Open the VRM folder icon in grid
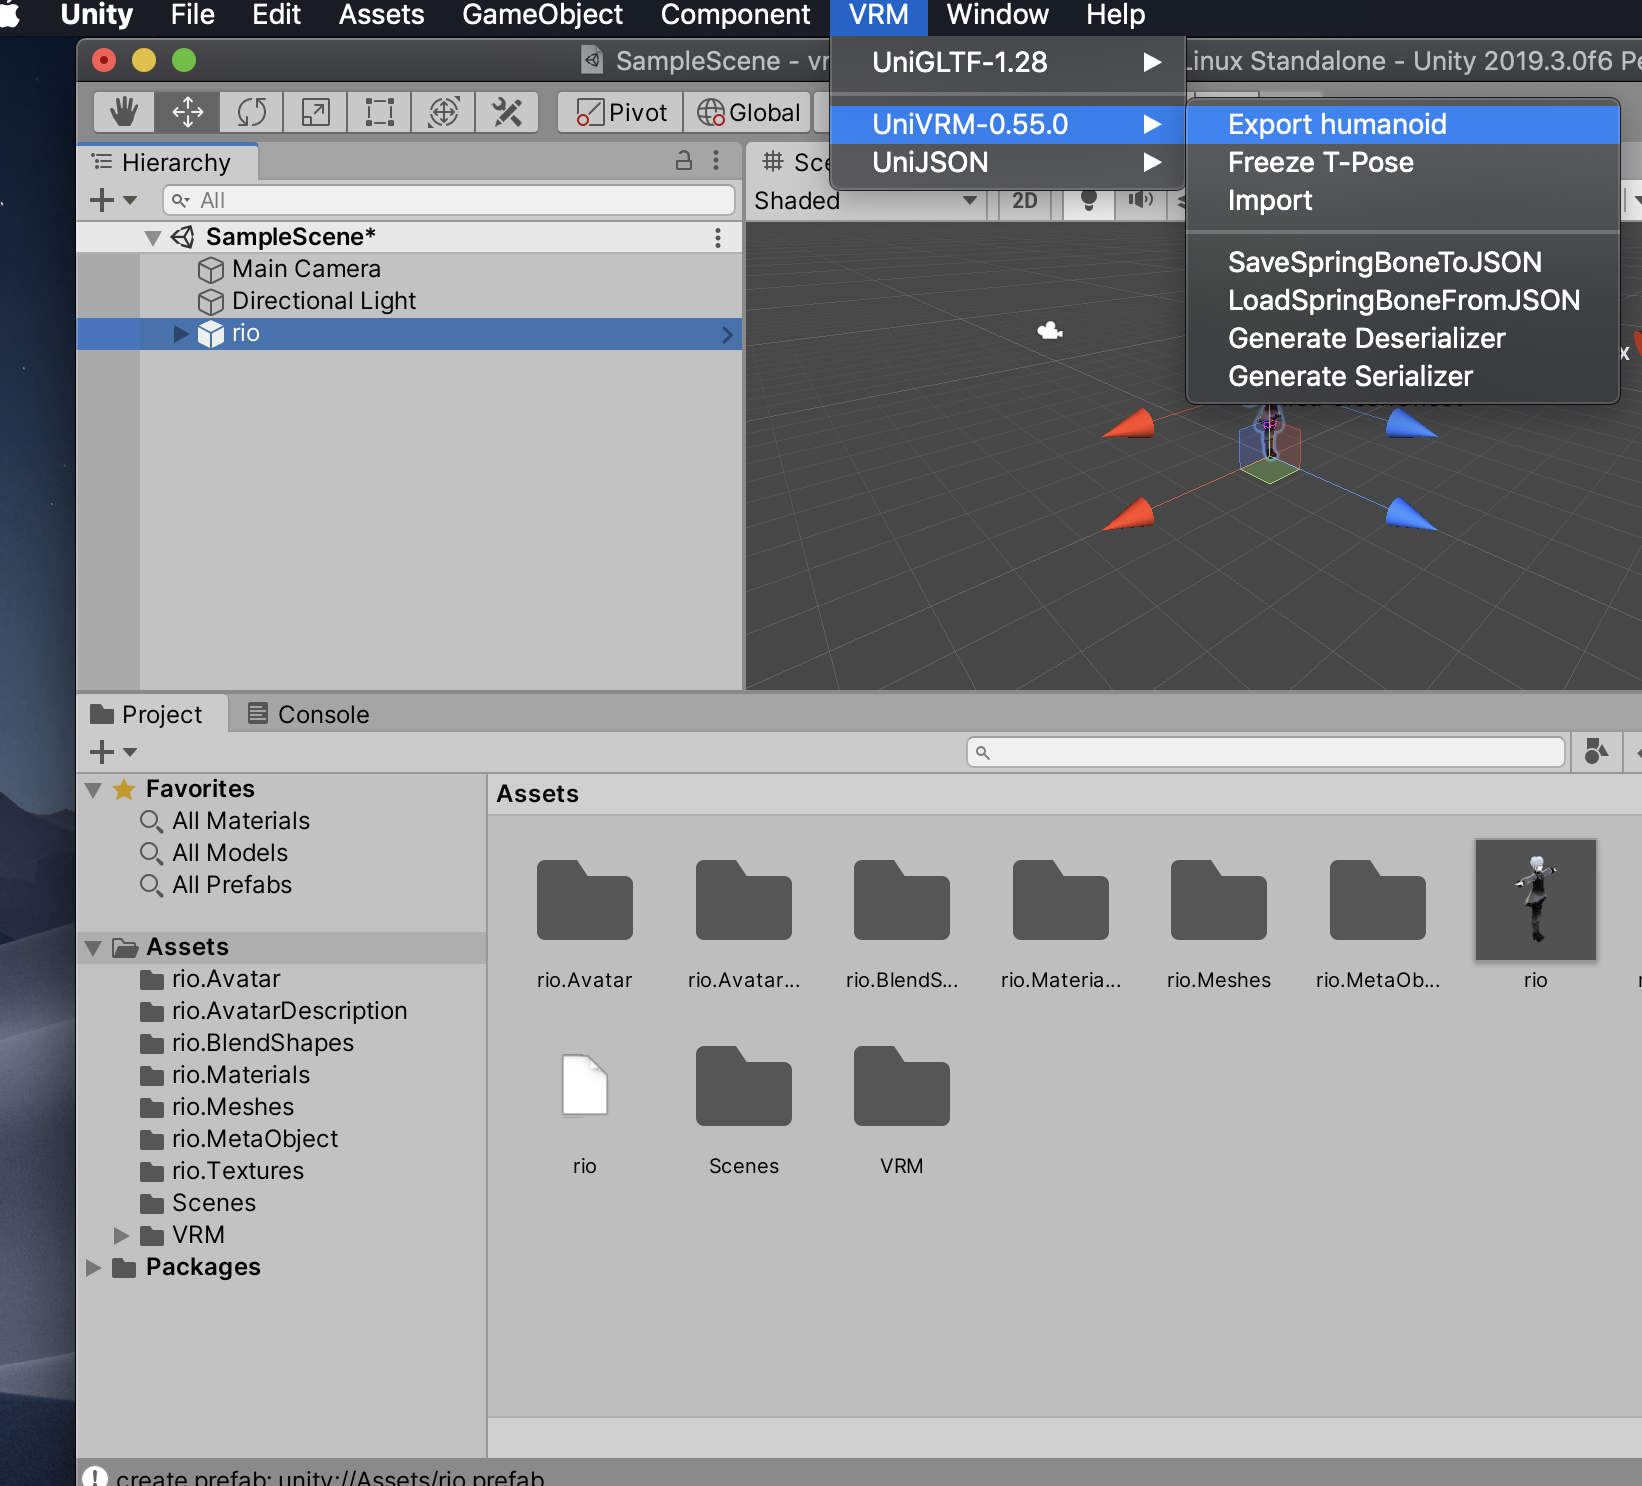Viewport: 1642px width, 1486px height. pos(902,1086)
